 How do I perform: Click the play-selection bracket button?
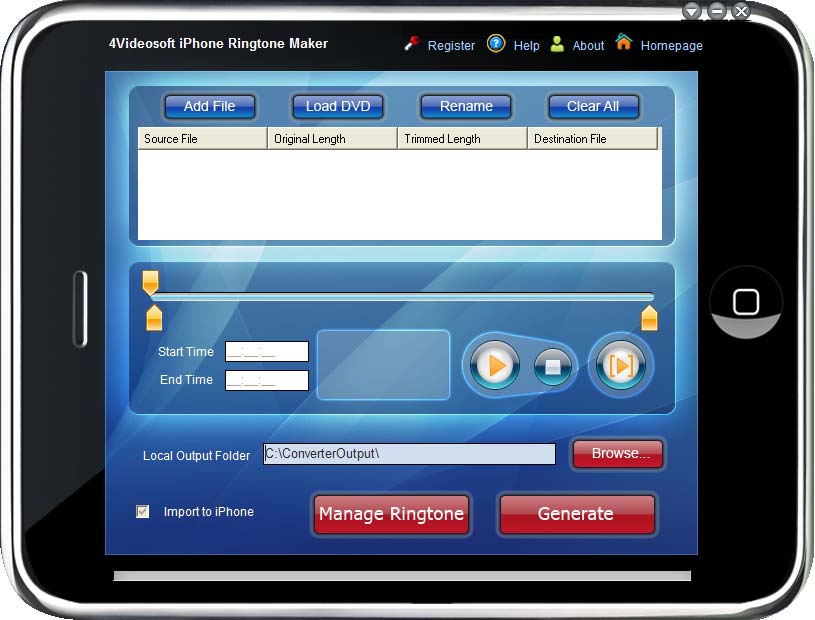coord(620,366)
